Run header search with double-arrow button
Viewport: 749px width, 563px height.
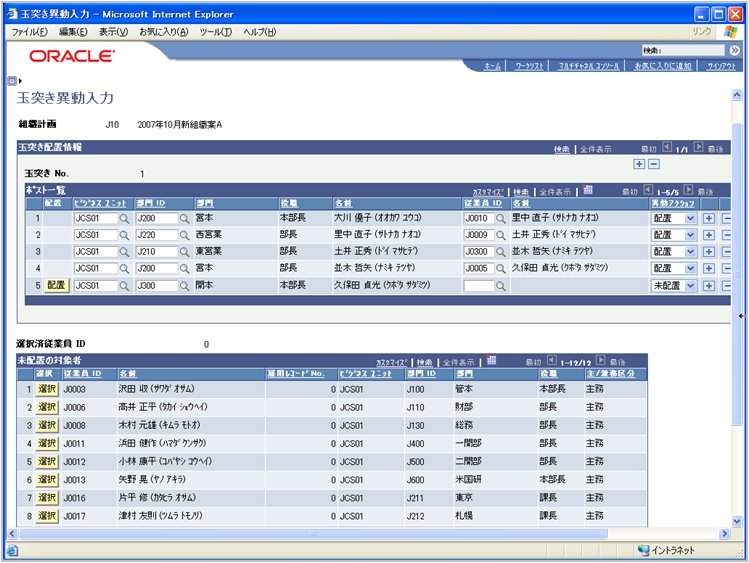(x=735, y=50)
